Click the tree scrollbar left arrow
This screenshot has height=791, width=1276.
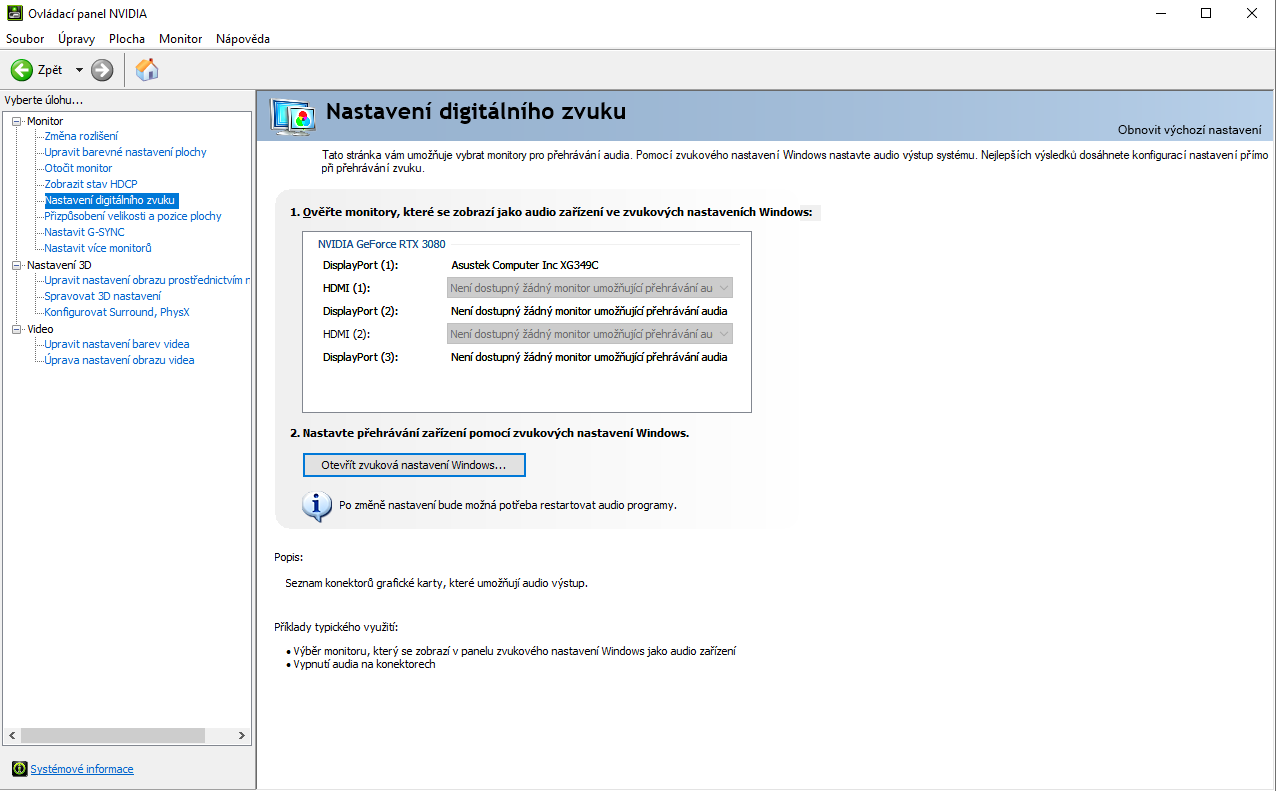[x=11, y=735]
